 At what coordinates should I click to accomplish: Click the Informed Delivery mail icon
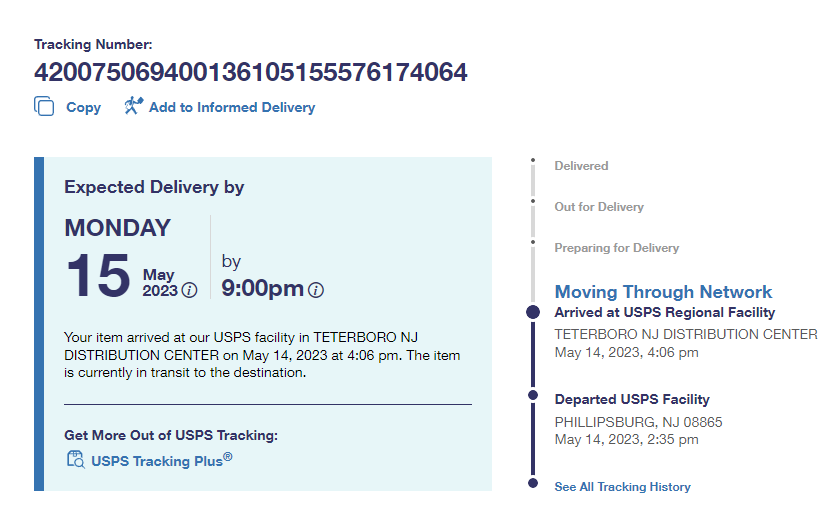click(x=134, y=106)
